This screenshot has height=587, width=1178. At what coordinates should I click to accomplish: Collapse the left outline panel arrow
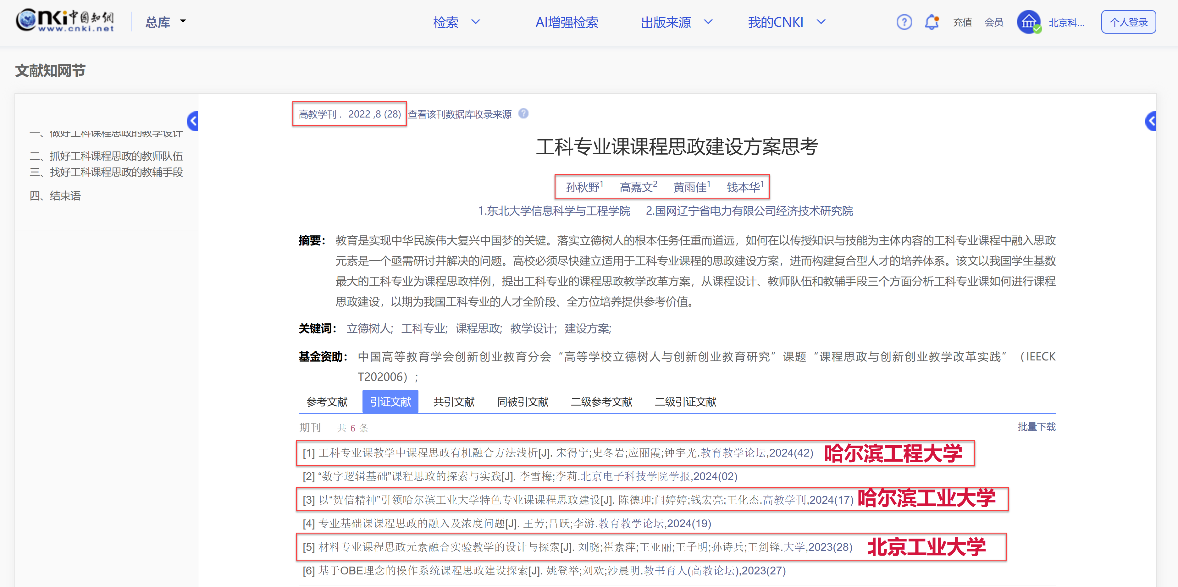pyautogui.click(x=194, y=121)
